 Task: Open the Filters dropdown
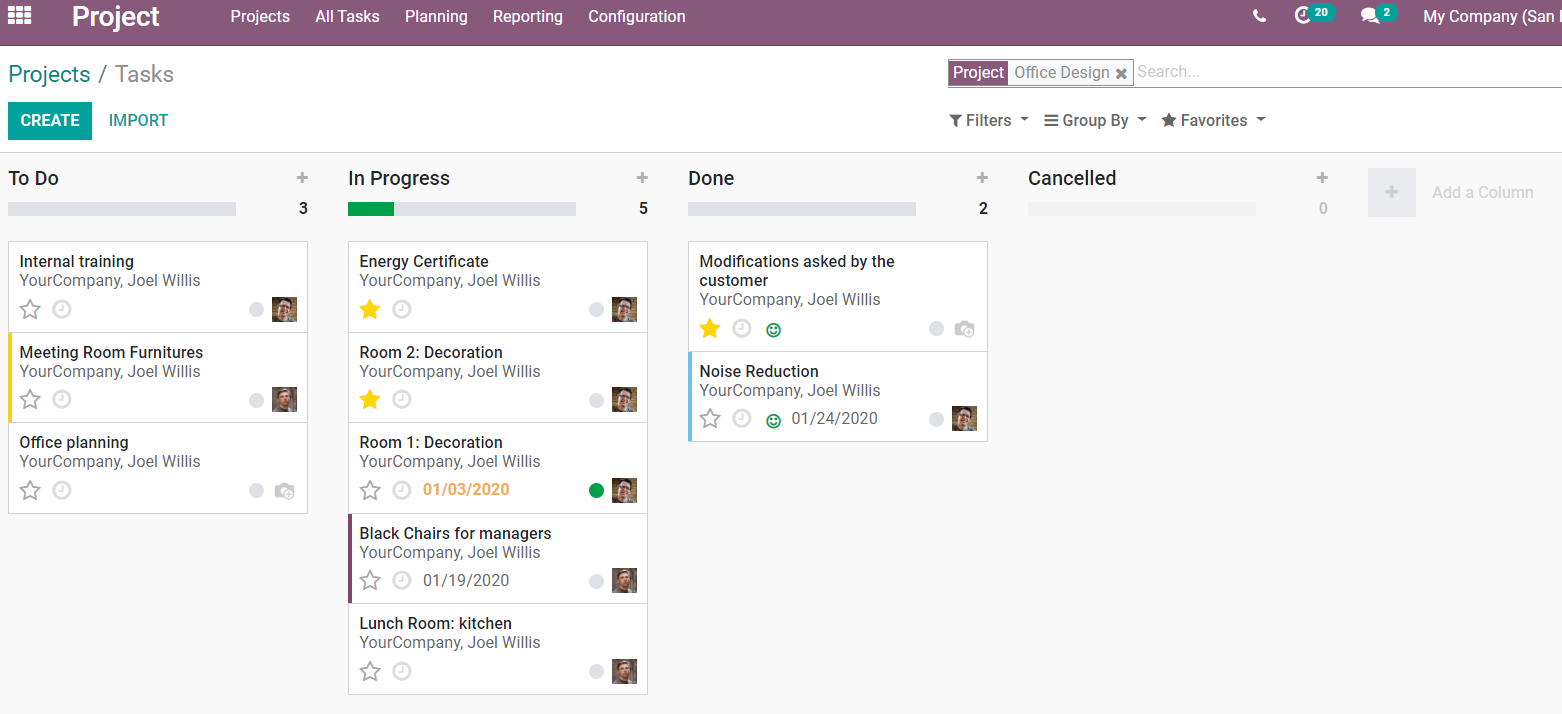point(988,120)
